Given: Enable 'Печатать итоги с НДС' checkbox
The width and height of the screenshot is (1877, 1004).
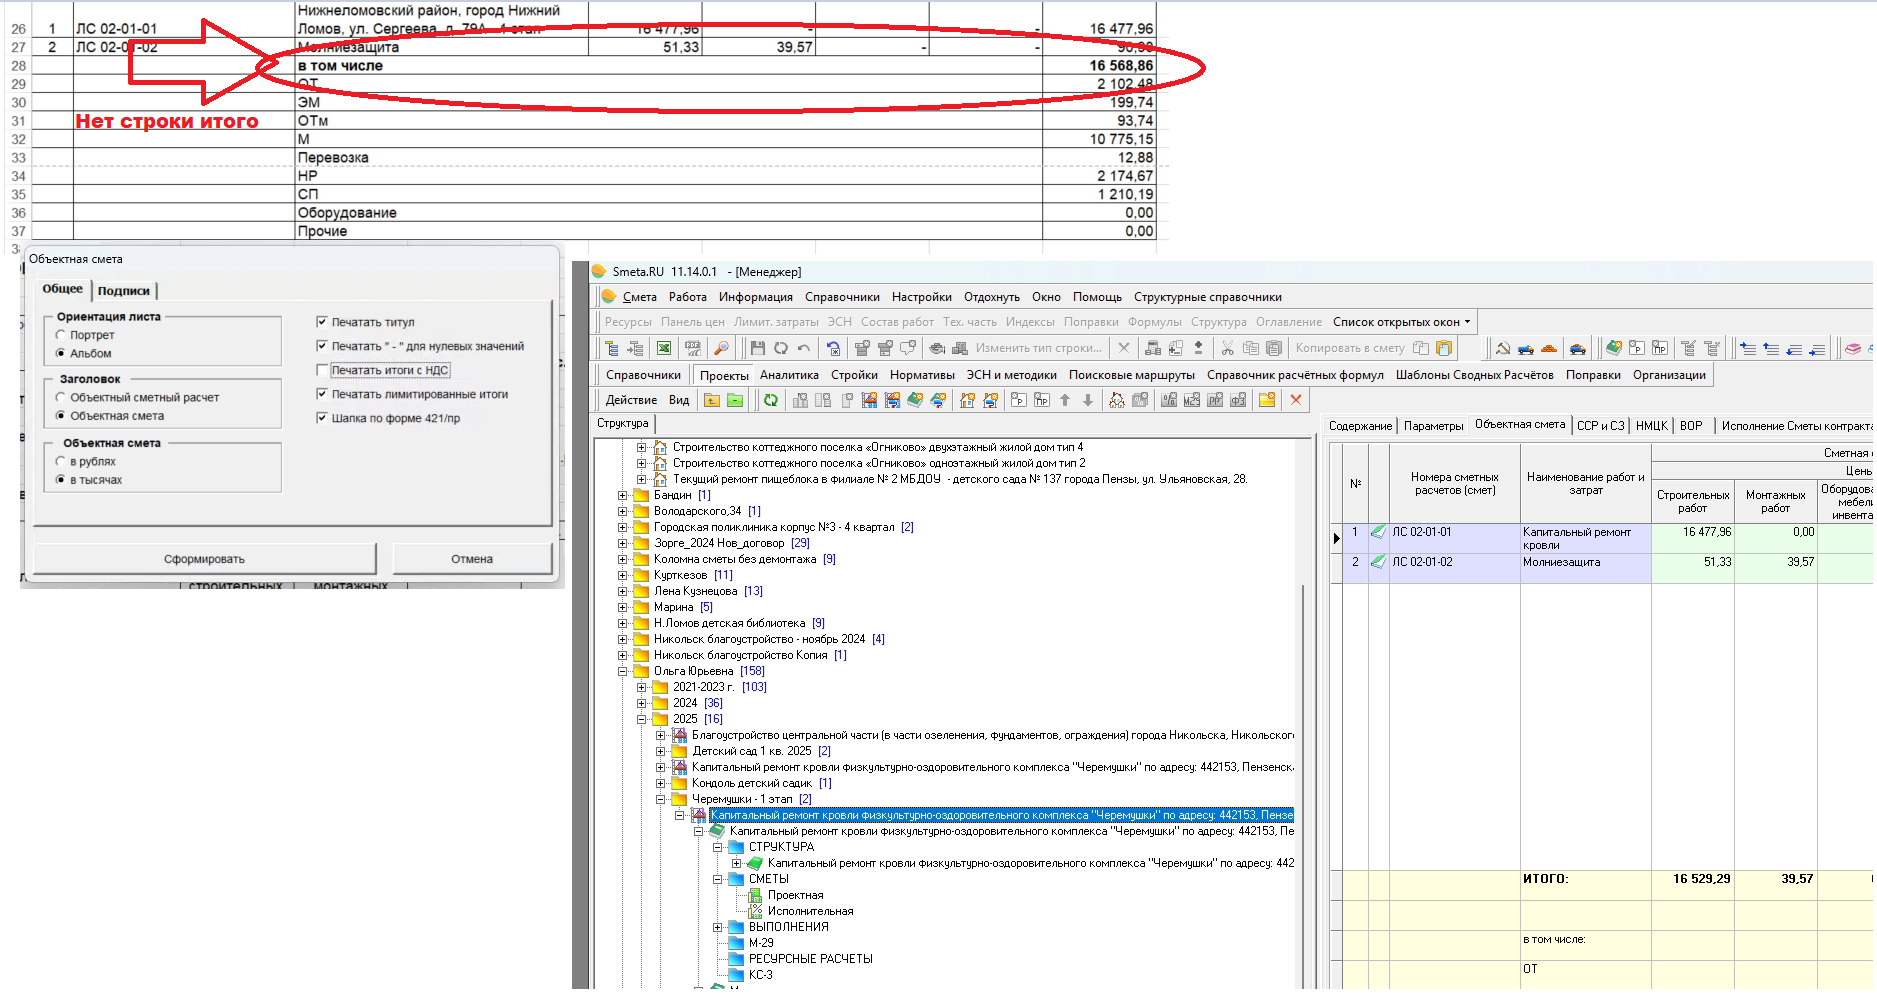Looking at the screenshot, I should [322, 370].
